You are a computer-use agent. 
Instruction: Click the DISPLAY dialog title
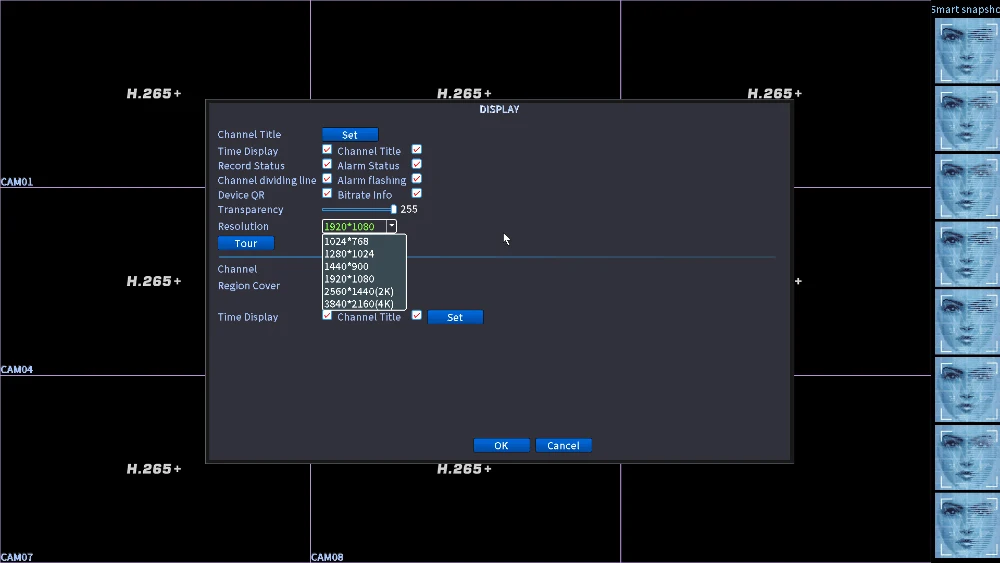pyautogui.click(x=499, y=109)
